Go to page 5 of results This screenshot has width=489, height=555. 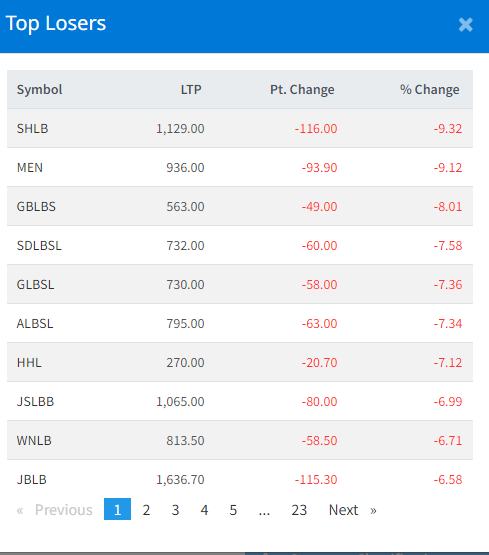tap(233, 510)
